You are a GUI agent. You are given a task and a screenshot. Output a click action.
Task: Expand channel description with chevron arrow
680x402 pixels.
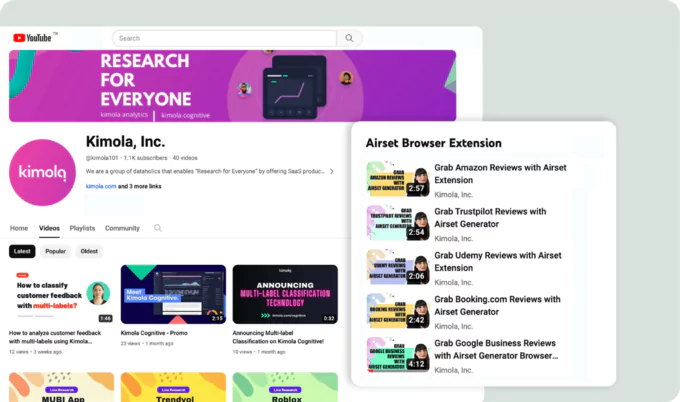pos(331,171)
